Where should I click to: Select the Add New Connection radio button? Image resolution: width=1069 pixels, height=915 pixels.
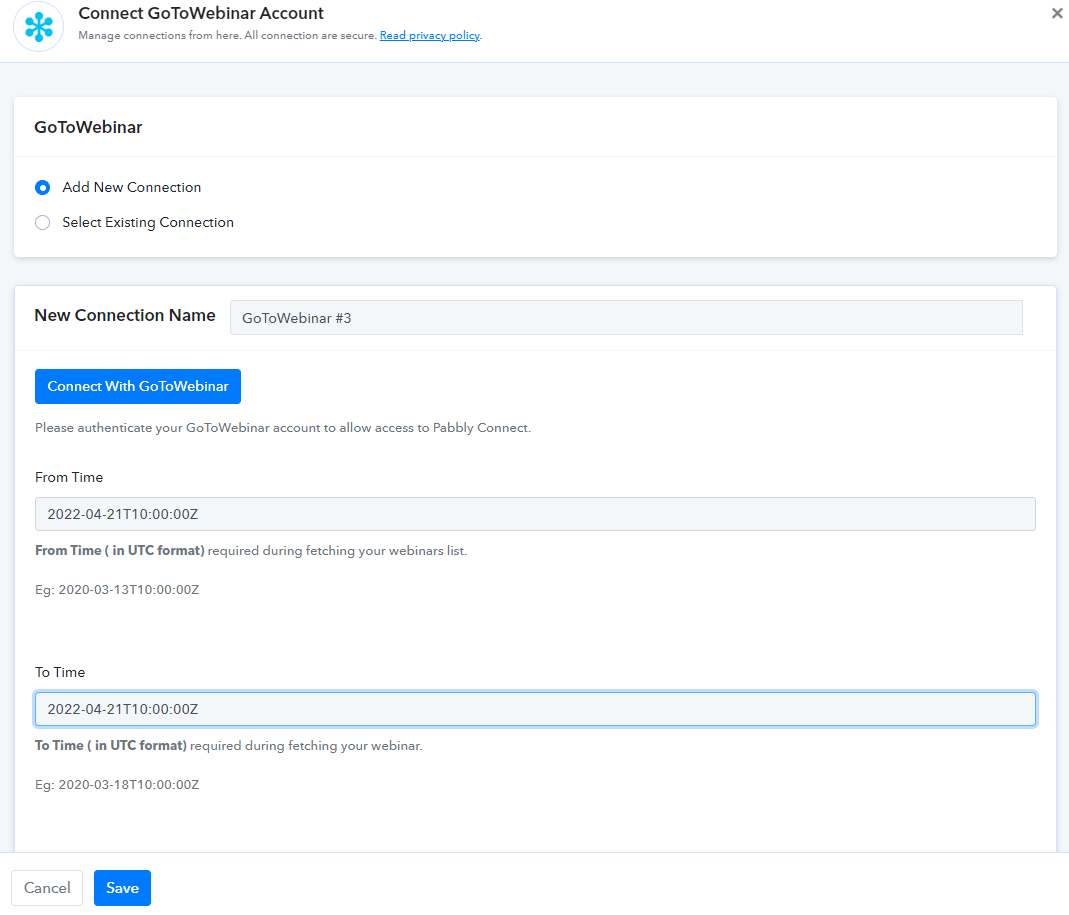click(x=42, y=188)
